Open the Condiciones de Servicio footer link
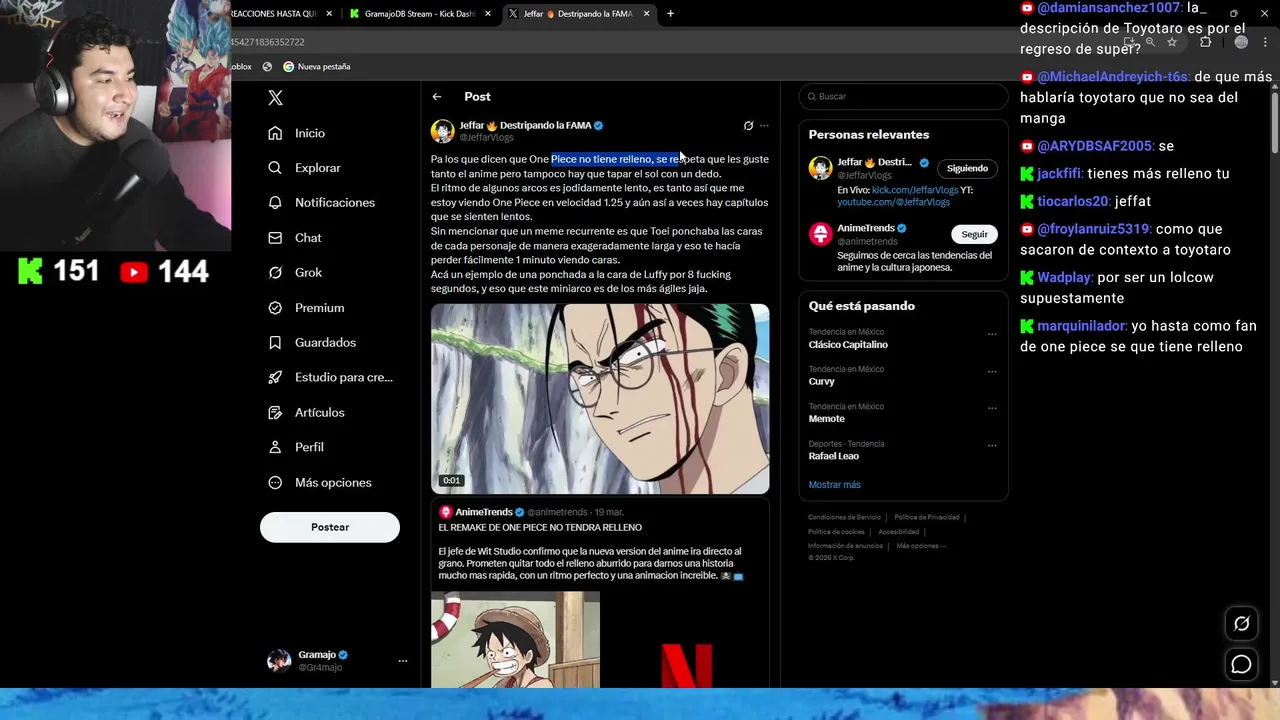The height and width of the screenshot is (720, 1280). (x=845, y=517)
